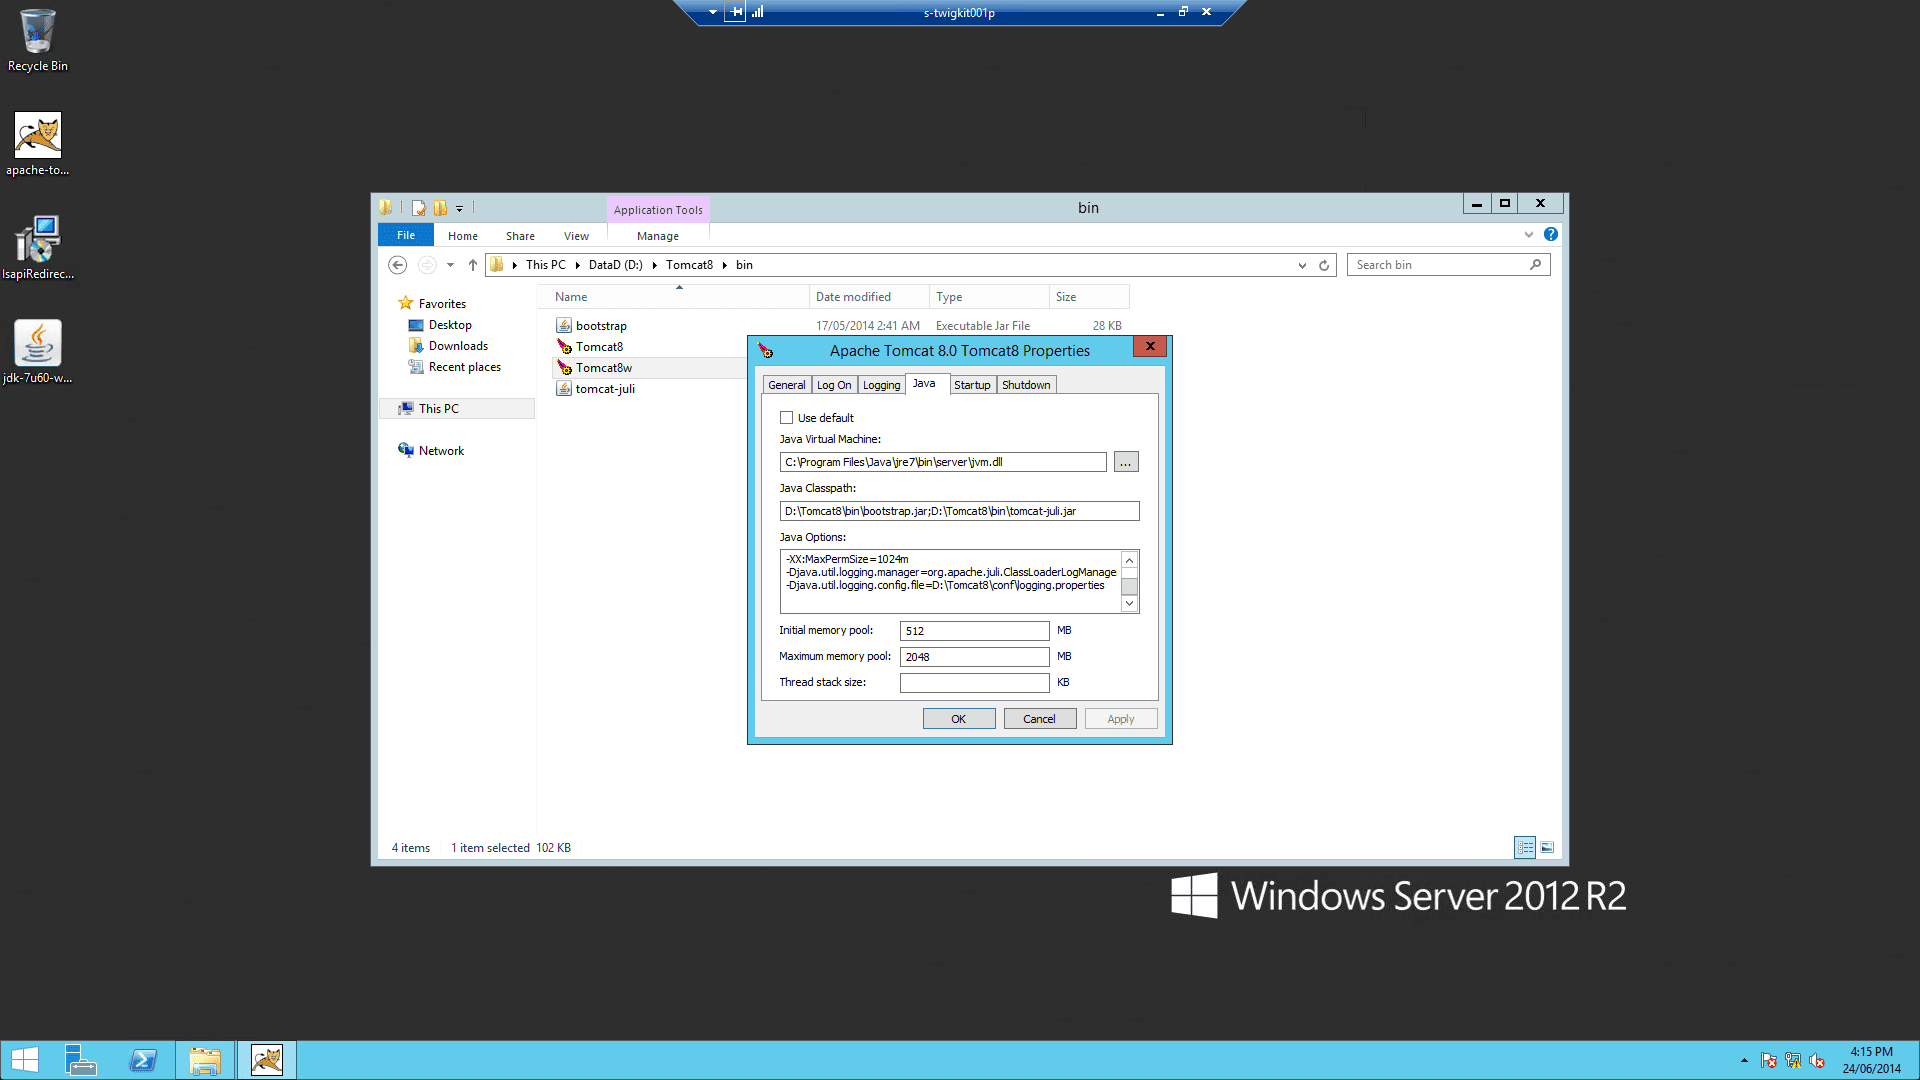Expand the address bar history dropdown

pos(1302,265)
